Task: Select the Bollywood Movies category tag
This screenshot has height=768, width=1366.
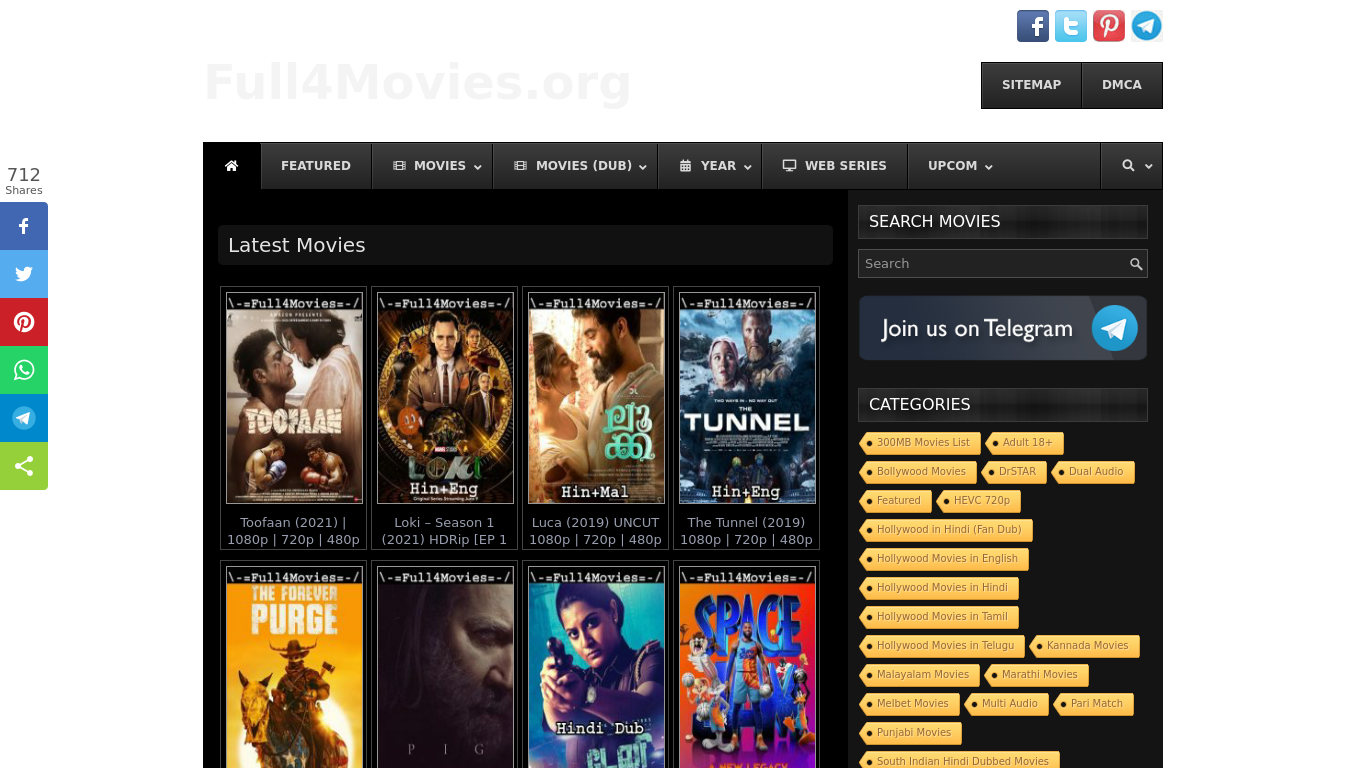Action: pyautogui.click(x=917, y=472)
